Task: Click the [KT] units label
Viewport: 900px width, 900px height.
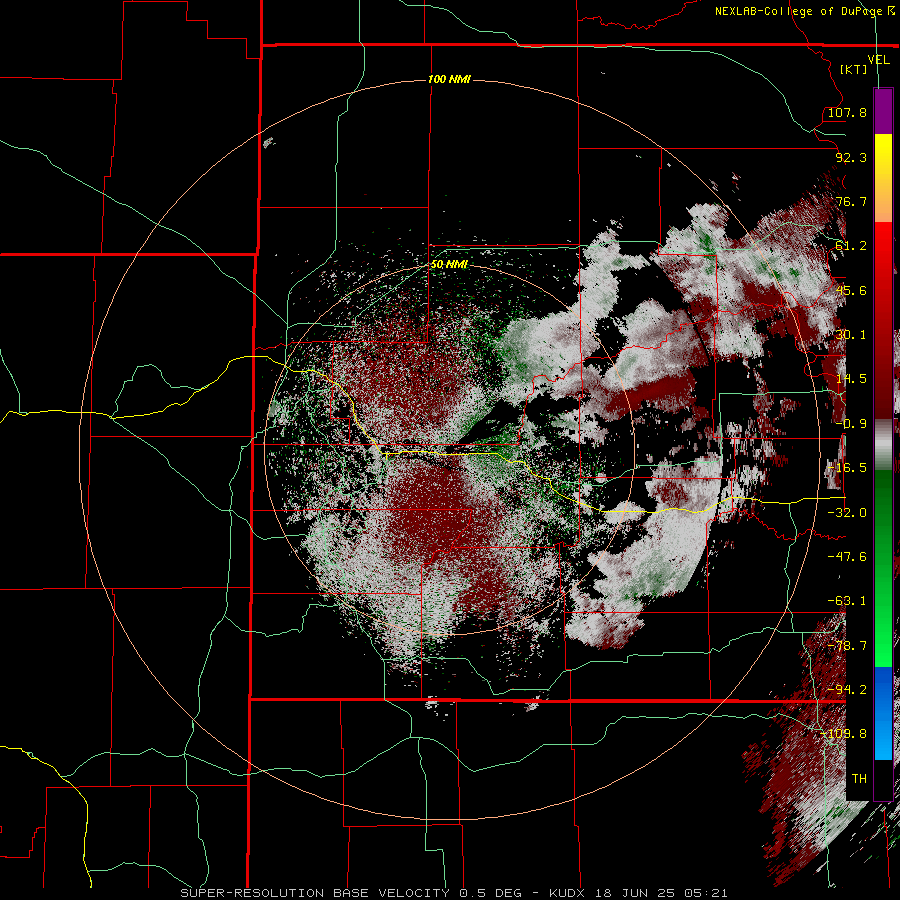Action: point(853,69)
